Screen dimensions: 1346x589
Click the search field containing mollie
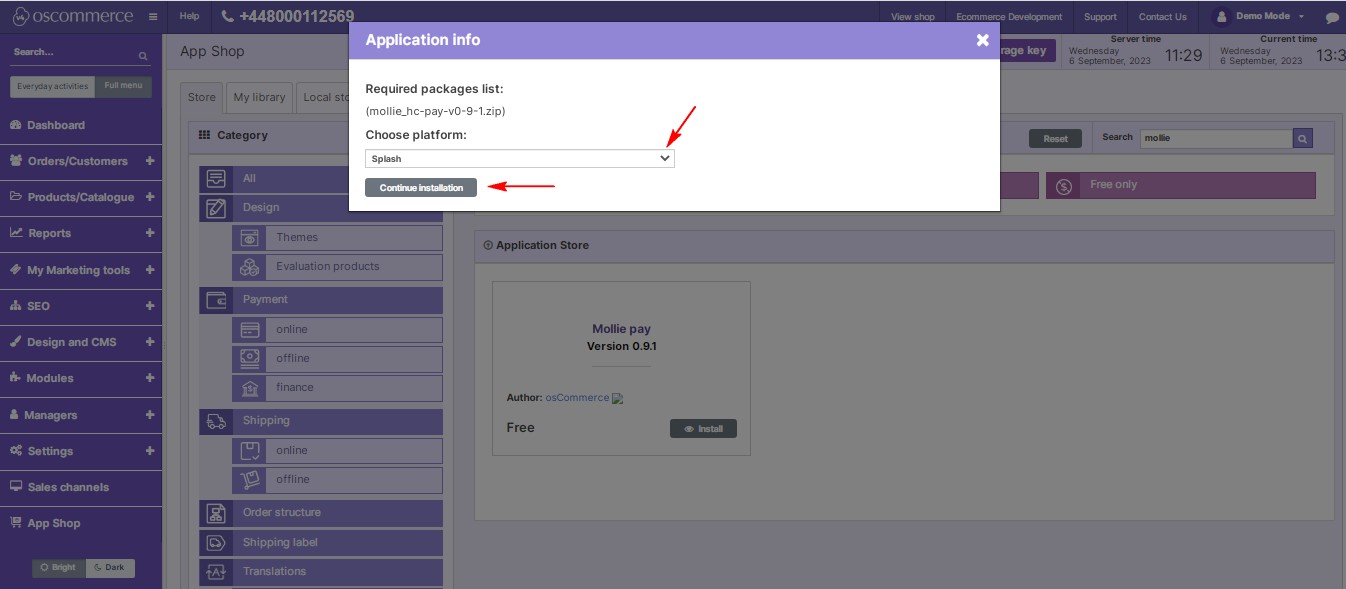[1216, 138]
